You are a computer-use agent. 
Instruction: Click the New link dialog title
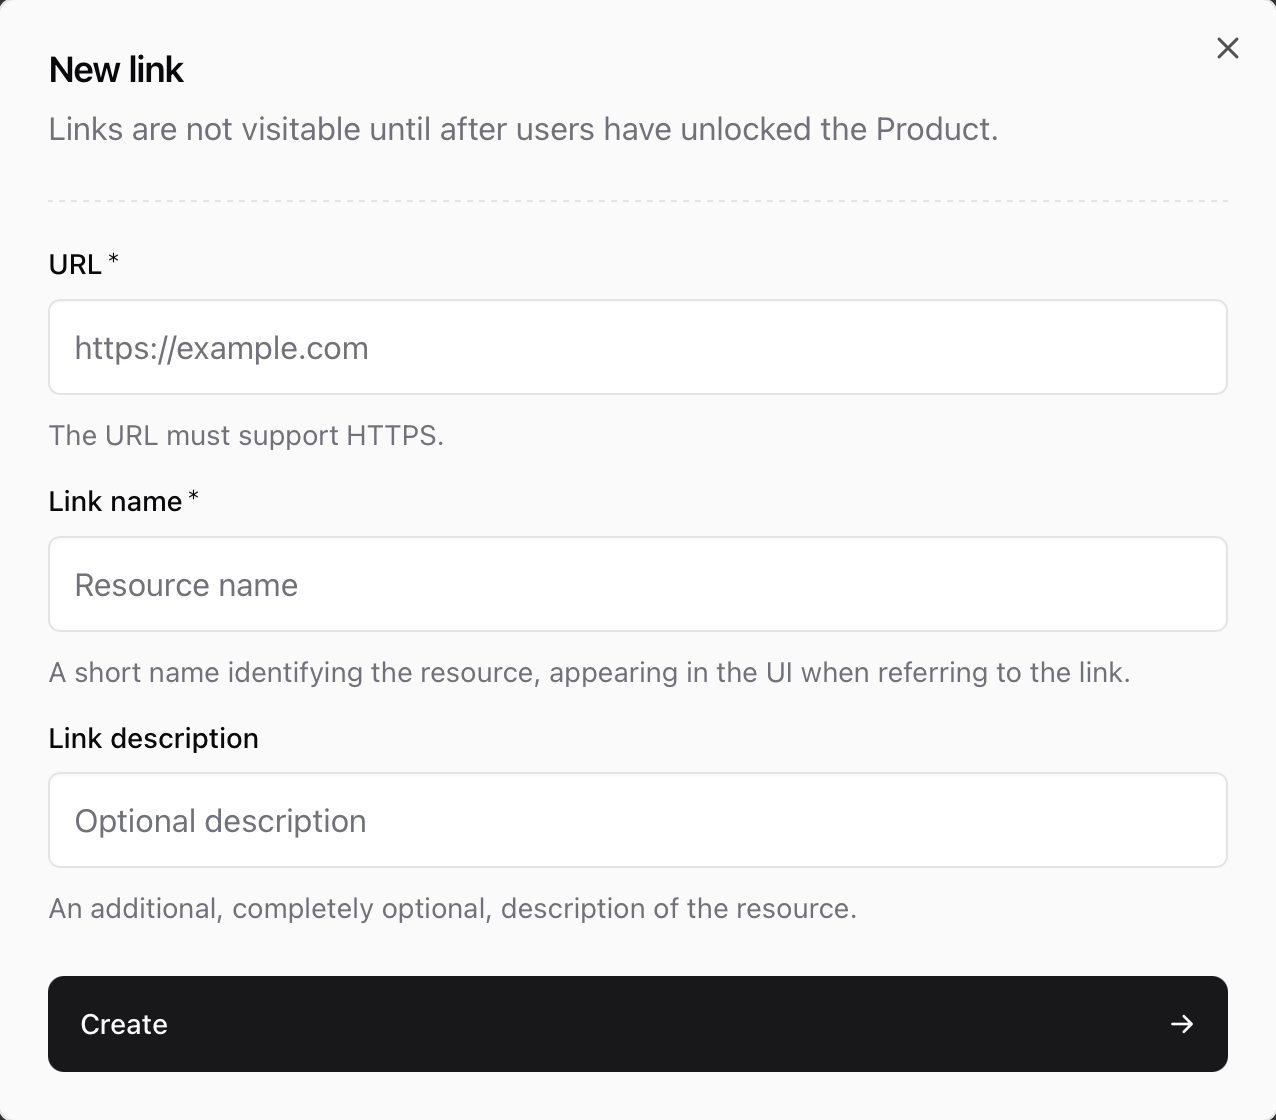[x=116, y=69]
